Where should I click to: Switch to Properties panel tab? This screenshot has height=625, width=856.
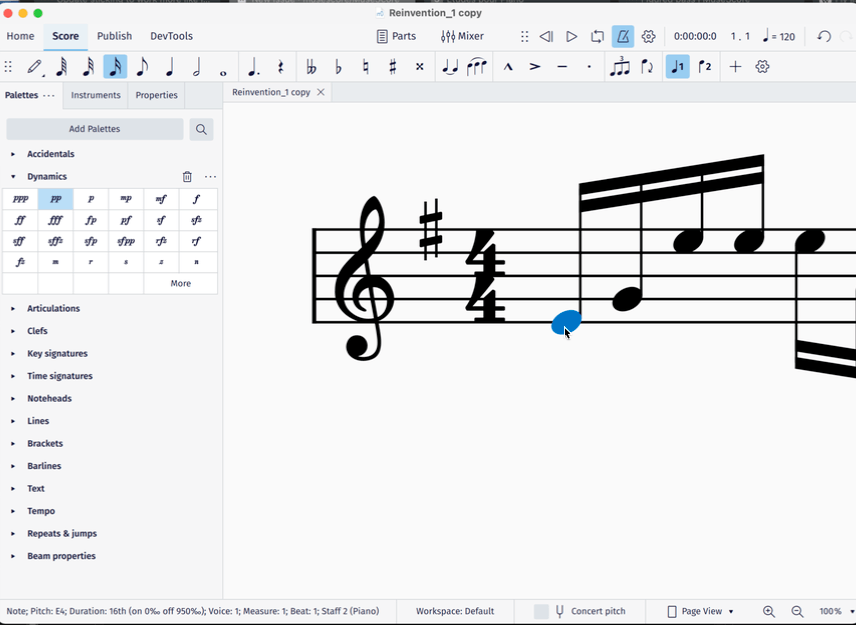coord(156,95)
